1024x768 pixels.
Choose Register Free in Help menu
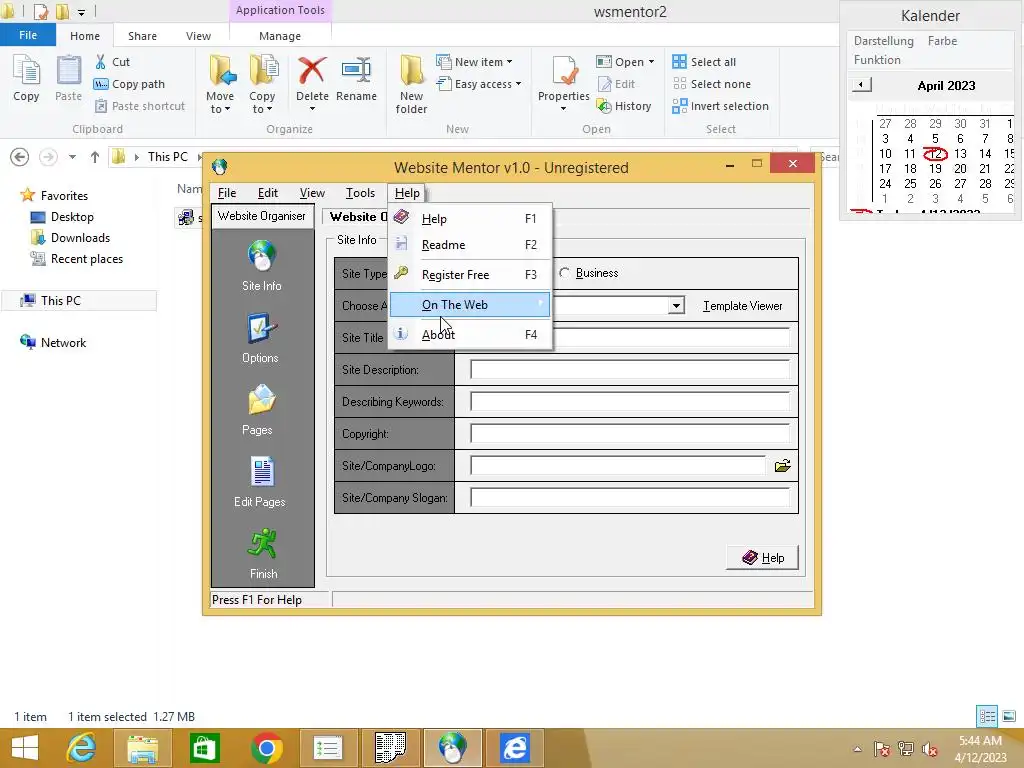[470, 275]
